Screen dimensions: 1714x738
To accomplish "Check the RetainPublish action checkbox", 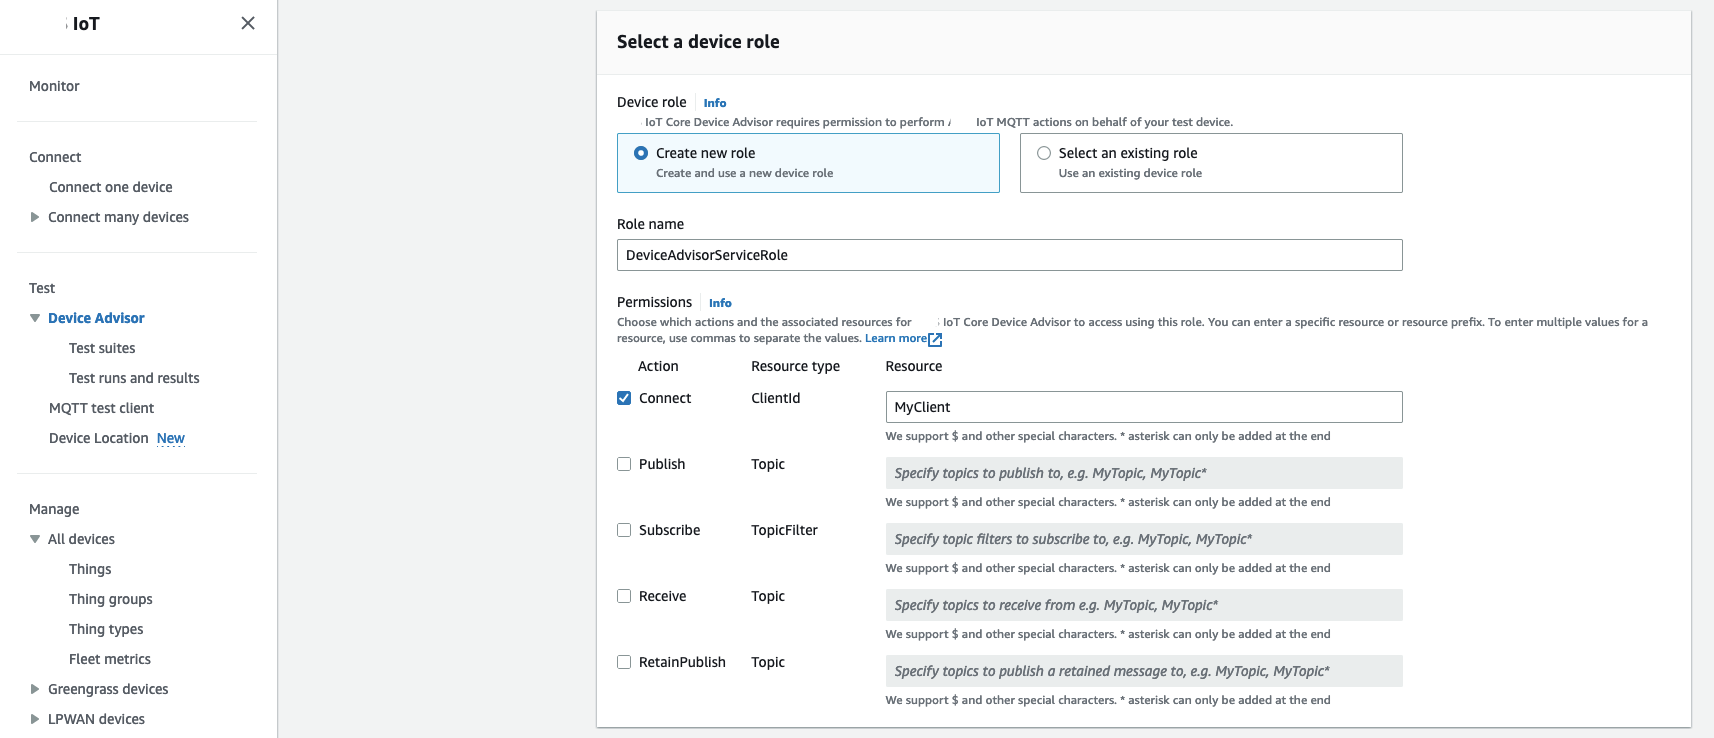I will click(x=624, y=662).
